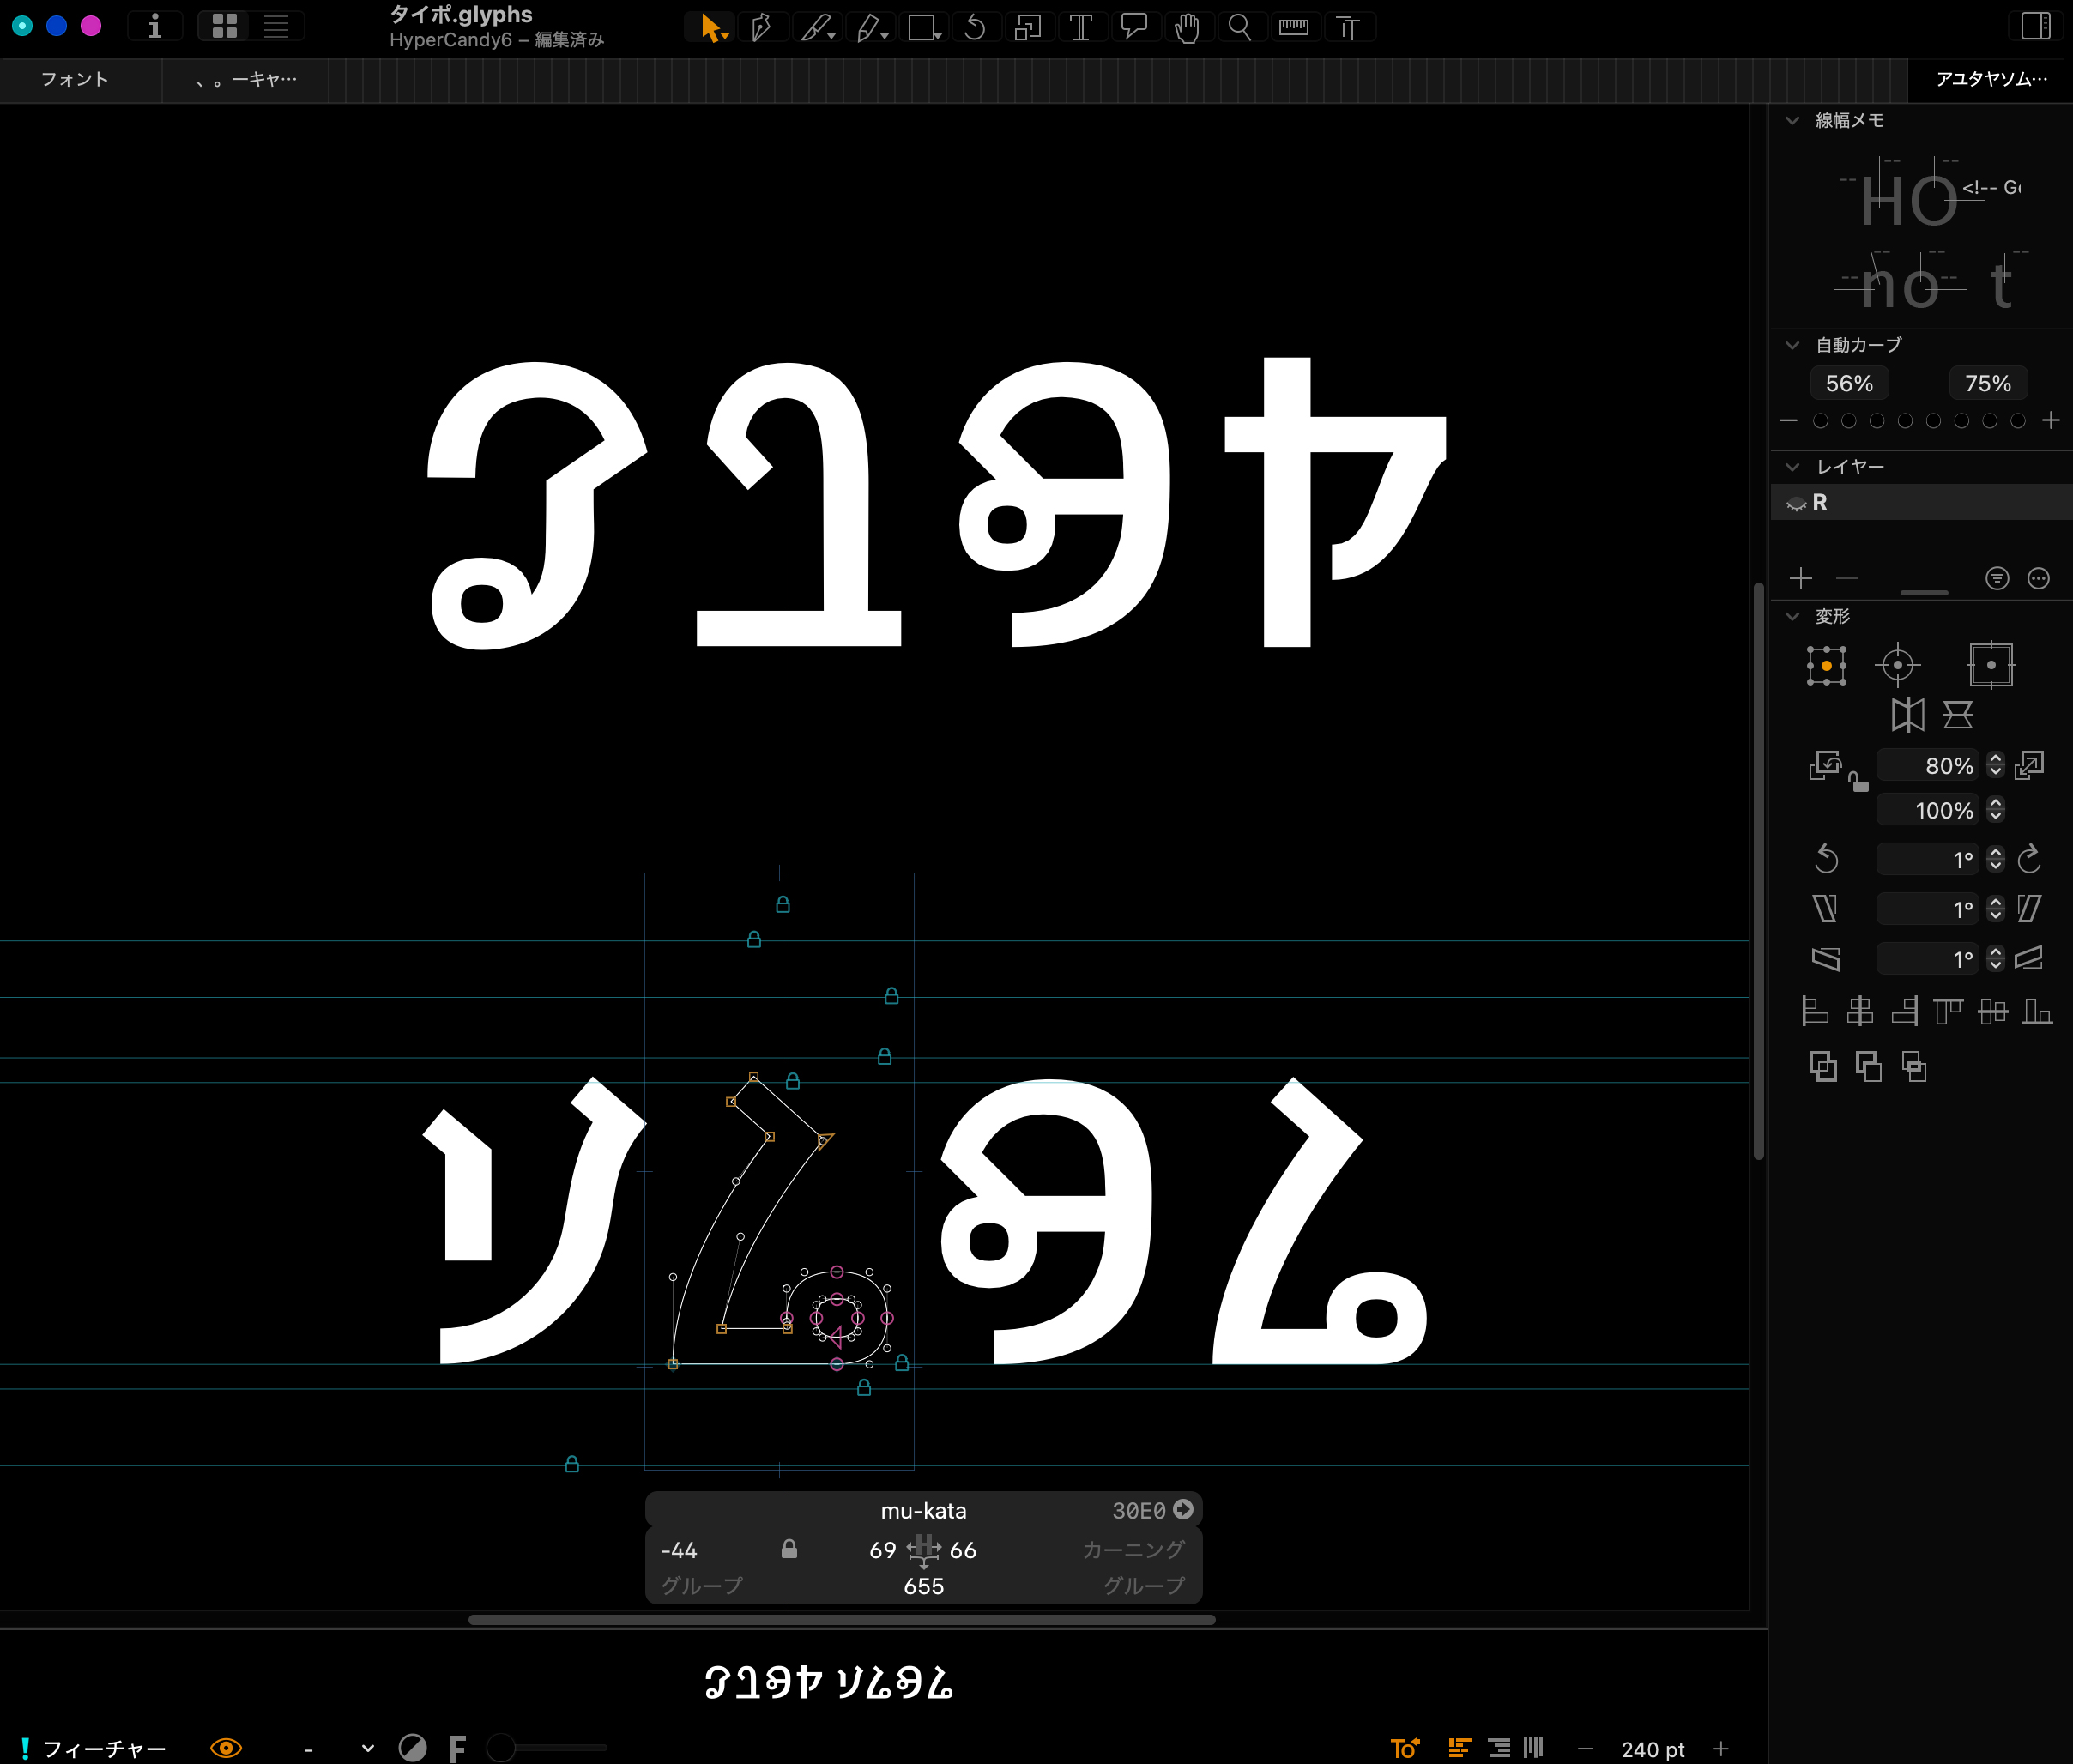Select the Measurement ruler tool
This screenshot has width=2073, height=1764.
coord(1293,27)
